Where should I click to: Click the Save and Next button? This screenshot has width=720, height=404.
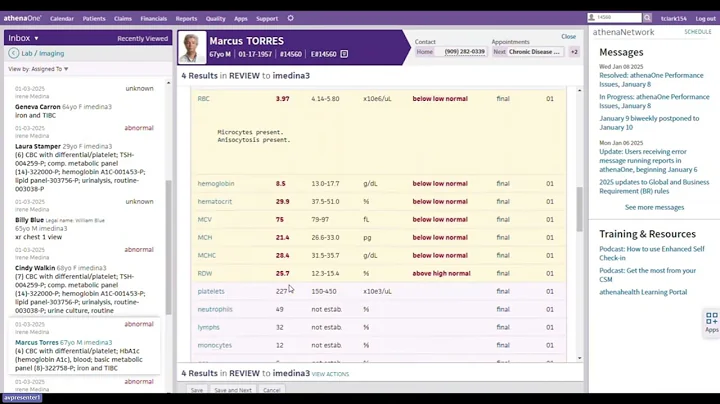tap(233, 390)
